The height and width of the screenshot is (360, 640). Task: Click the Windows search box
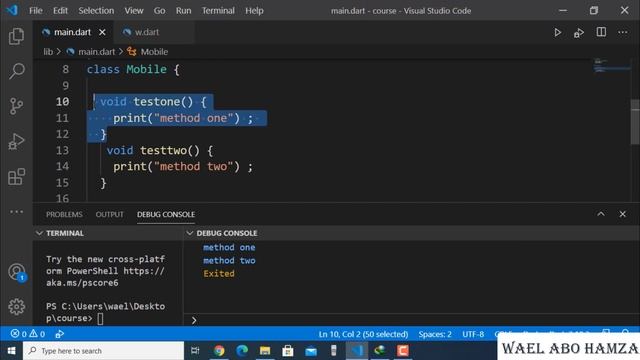coord(103,351)
